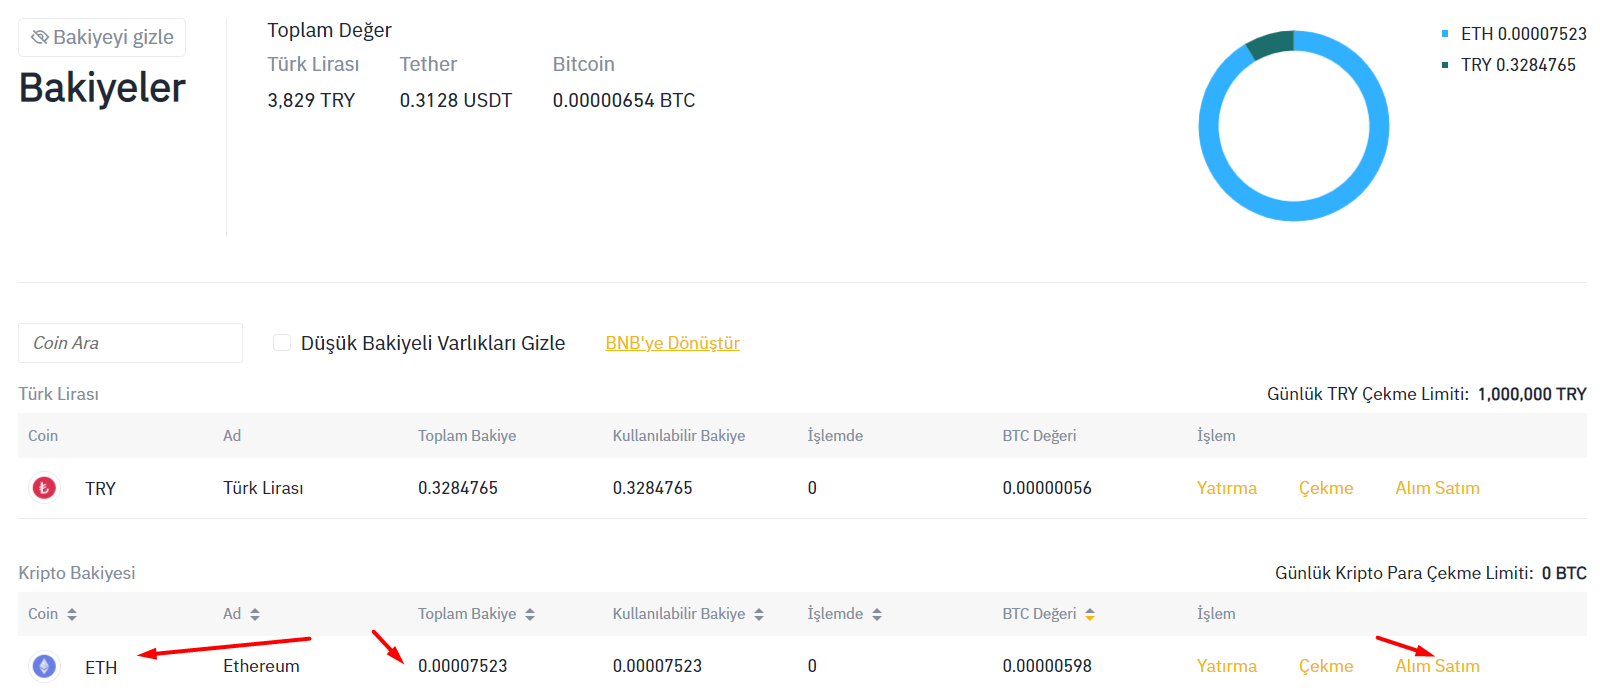Sort crypto table by Coin column

pyautogui.click(x=72, y=614)
